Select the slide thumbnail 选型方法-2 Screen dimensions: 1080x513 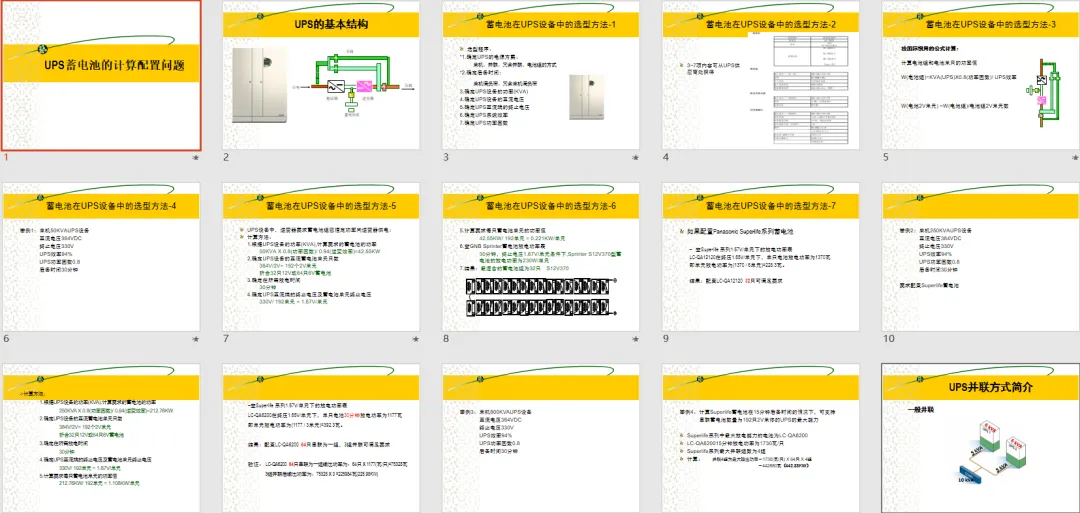pos(761,75)
